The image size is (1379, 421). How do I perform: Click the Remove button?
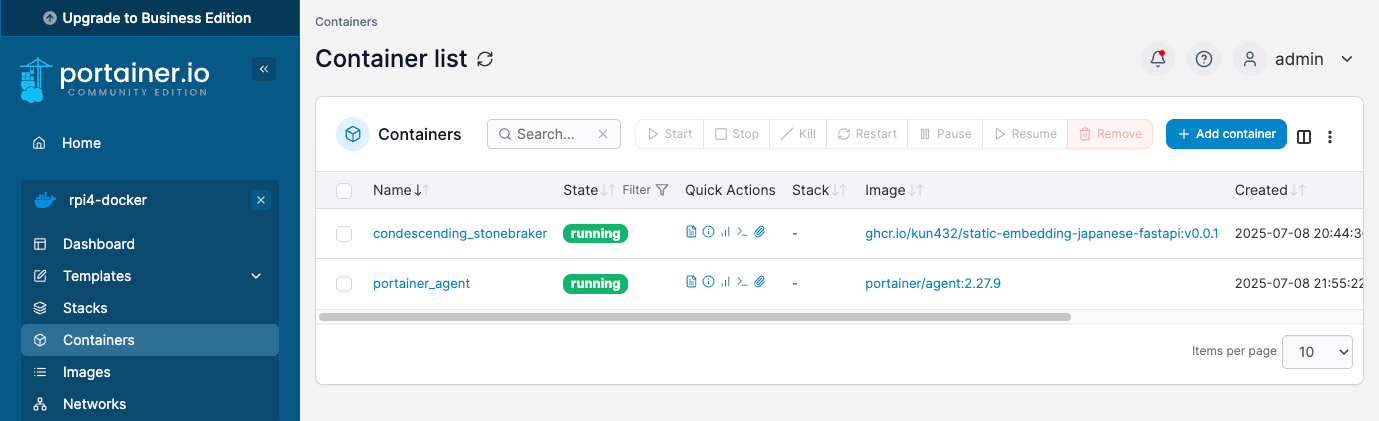pos(1110,134)
